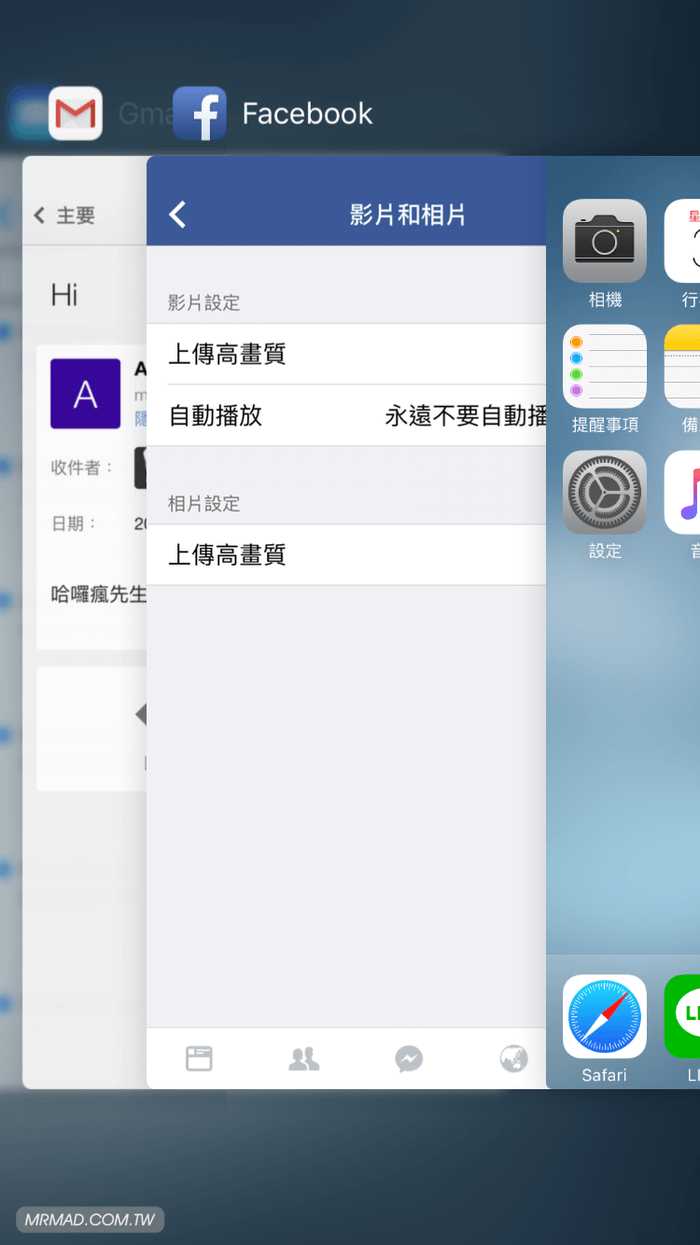700x1245 pixels.
Task: Open Facebook friend requests tab icon
Action: click(x=304, y=1059)
